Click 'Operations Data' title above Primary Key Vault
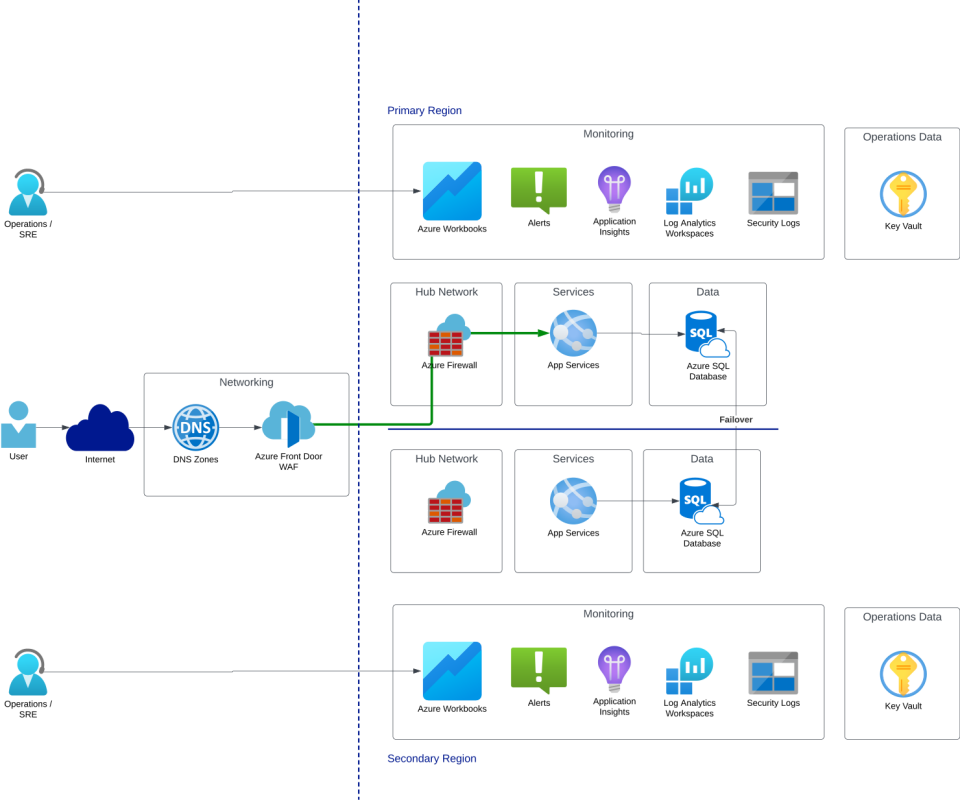The height and width of the screenshot is (800, 960). (x=902, y=137)
